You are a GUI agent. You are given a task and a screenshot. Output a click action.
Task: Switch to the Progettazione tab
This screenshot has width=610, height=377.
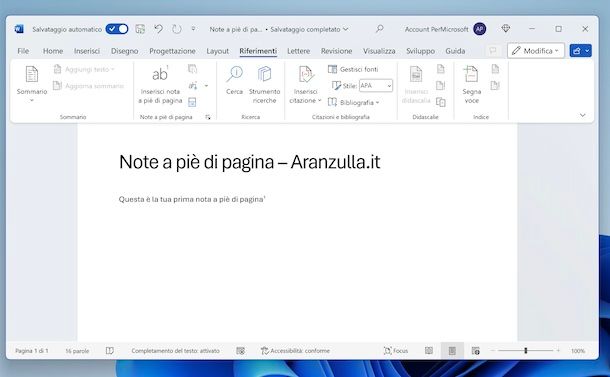172,51
